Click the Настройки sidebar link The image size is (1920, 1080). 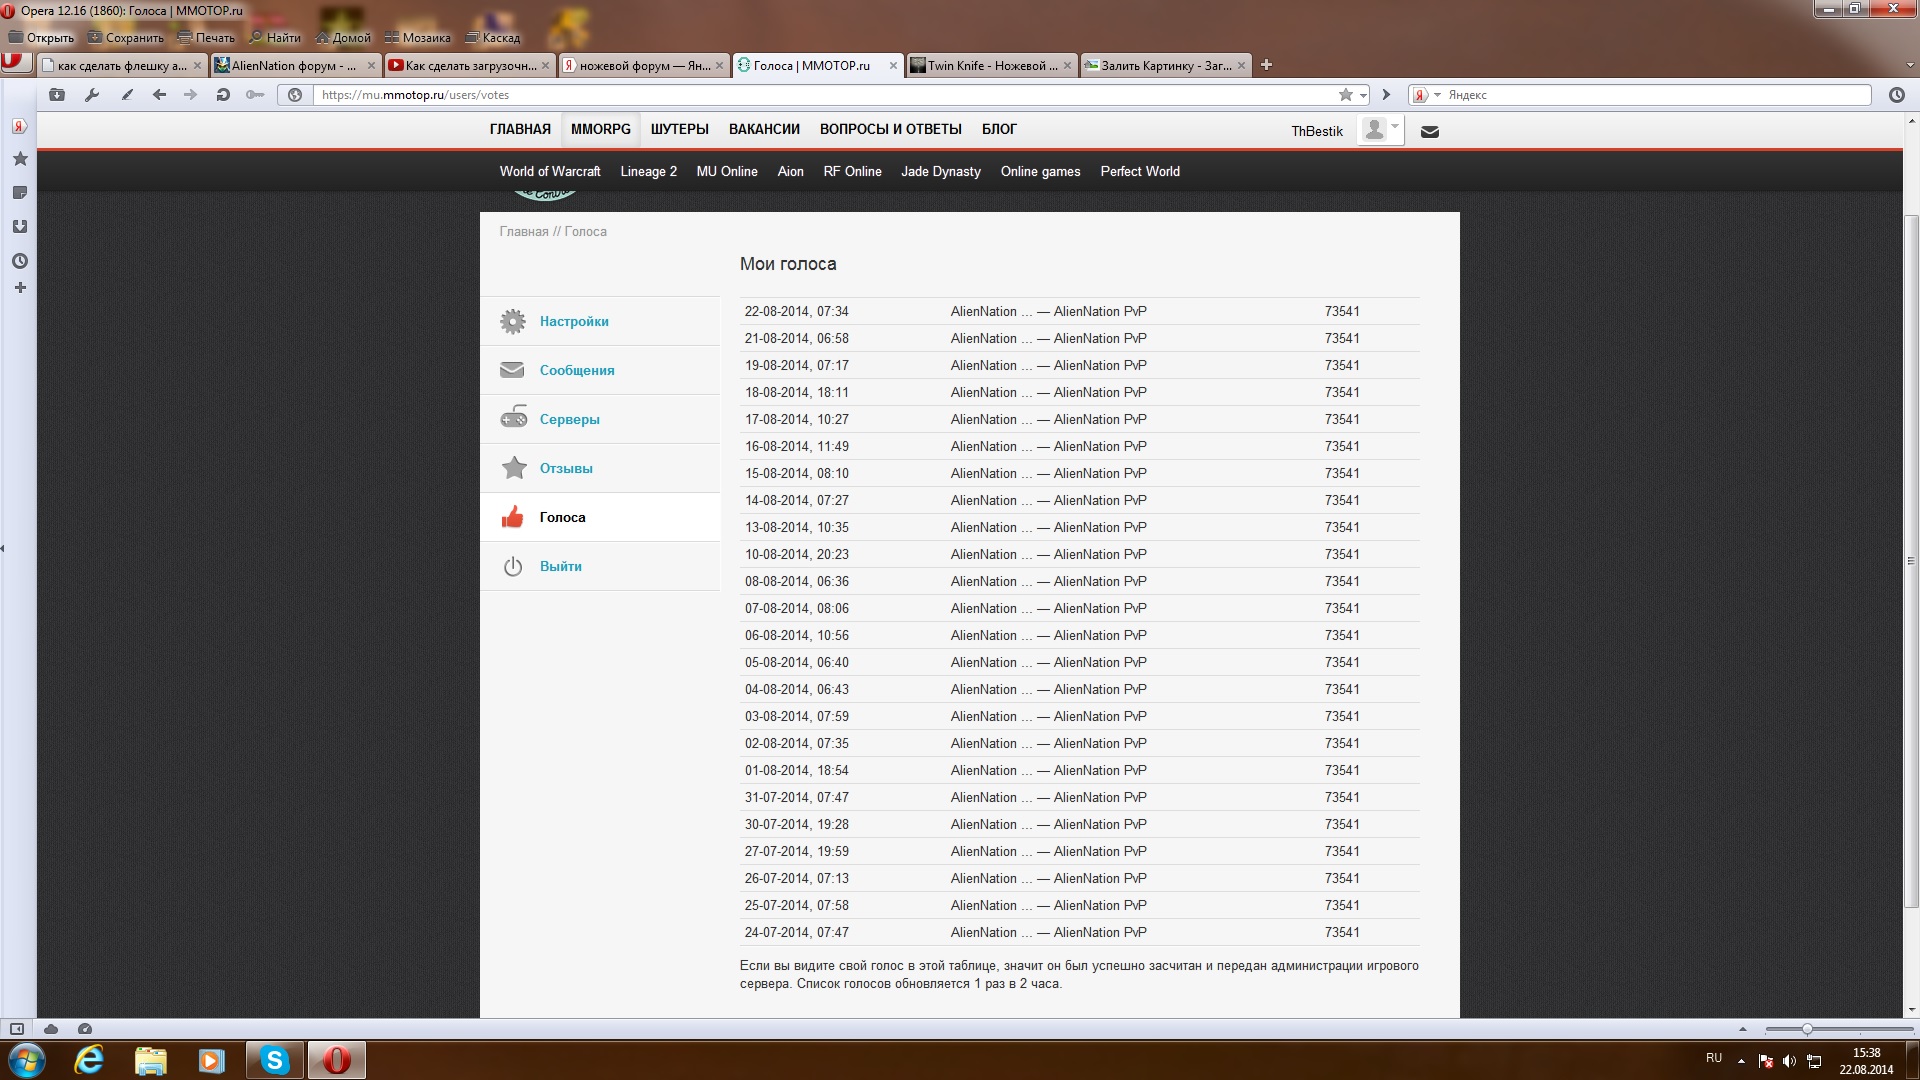[574, 321]
